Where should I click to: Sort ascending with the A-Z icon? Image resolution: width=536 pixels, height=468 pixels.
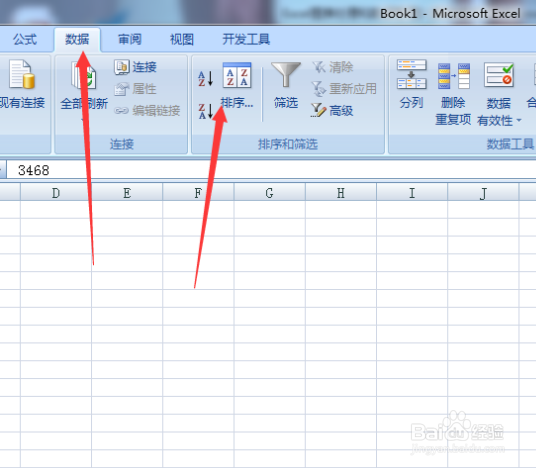coord(206,78)
